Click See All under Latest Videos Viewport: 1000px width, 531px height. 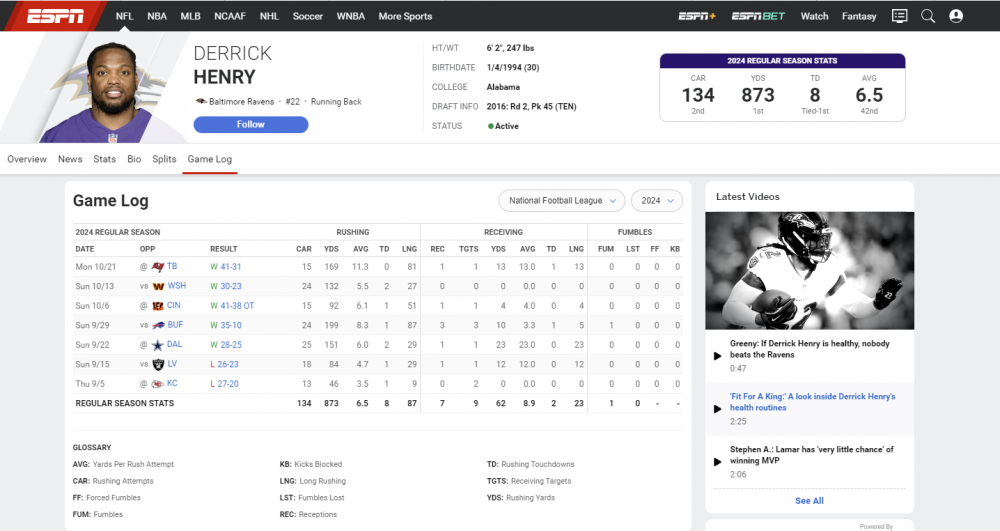[x=809, y=501]
